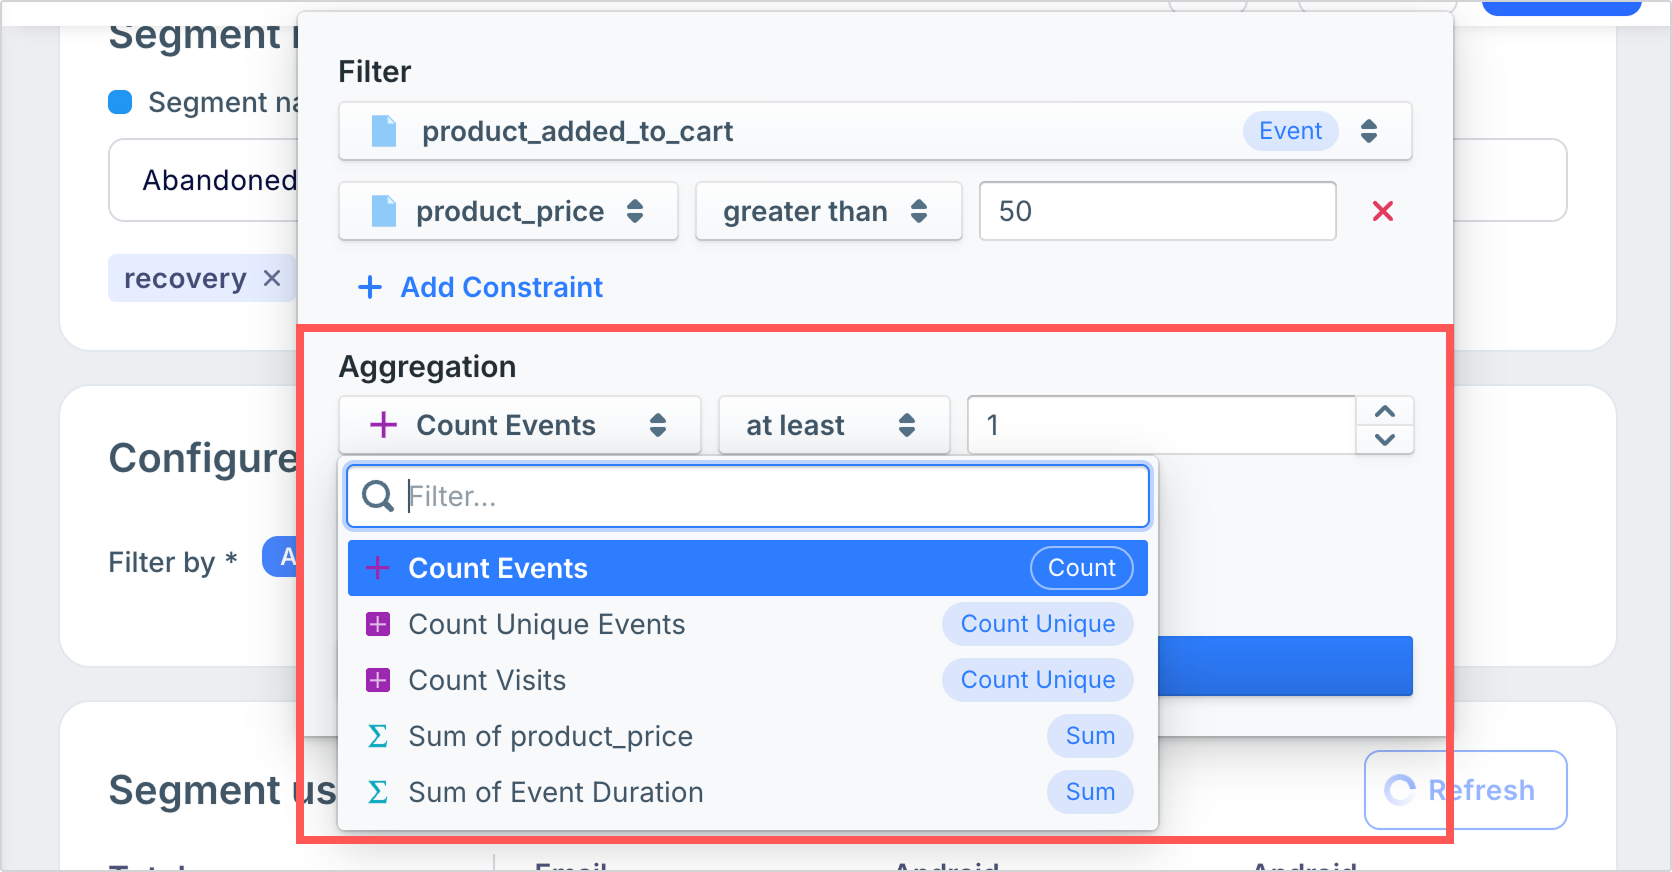Click the purple icon beside Count Visits
1672x872 pixels.
coord(378,681)
